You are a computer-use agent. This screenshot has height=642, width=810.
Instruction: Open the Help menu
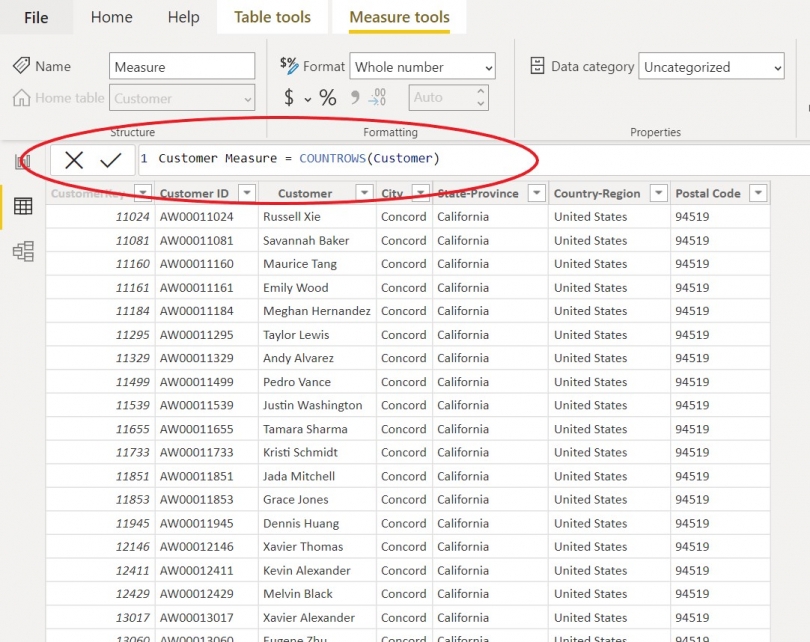click(x=183, y=17)
